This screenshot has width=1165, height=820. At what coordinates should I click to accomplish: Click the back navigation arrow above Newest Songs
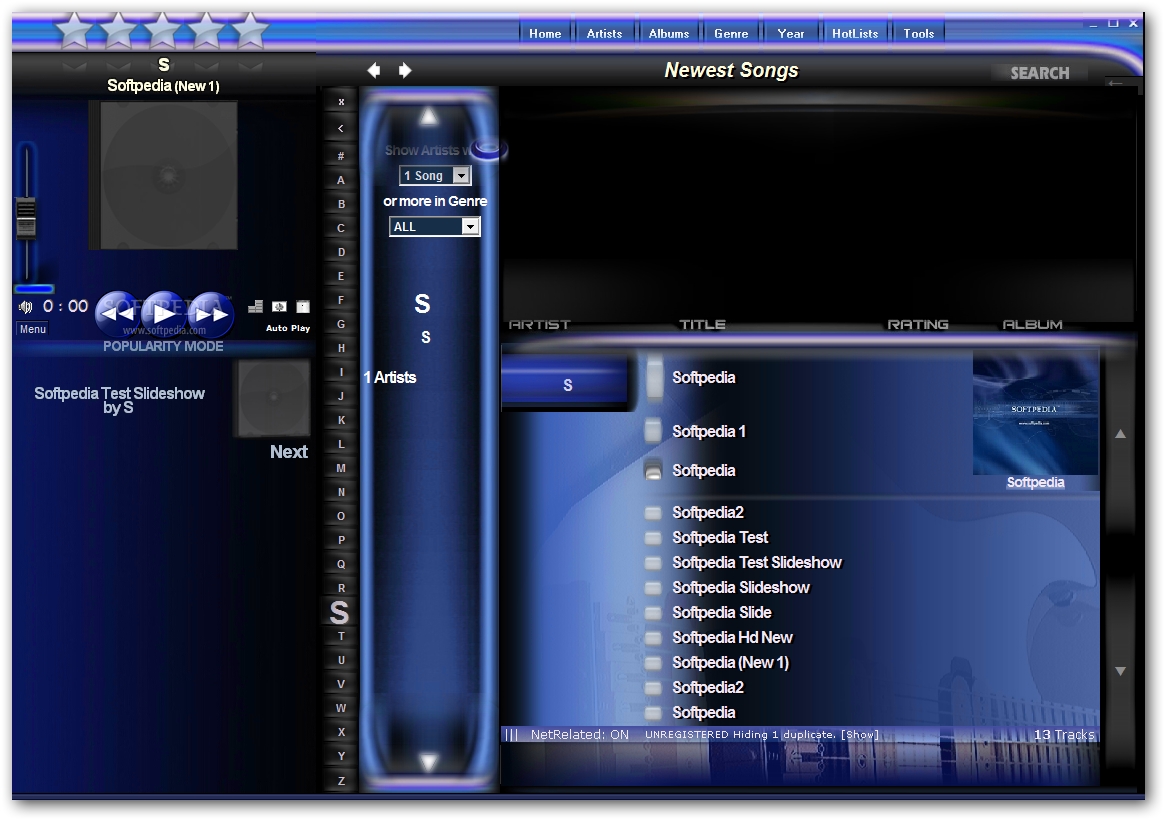click(374, 70)
